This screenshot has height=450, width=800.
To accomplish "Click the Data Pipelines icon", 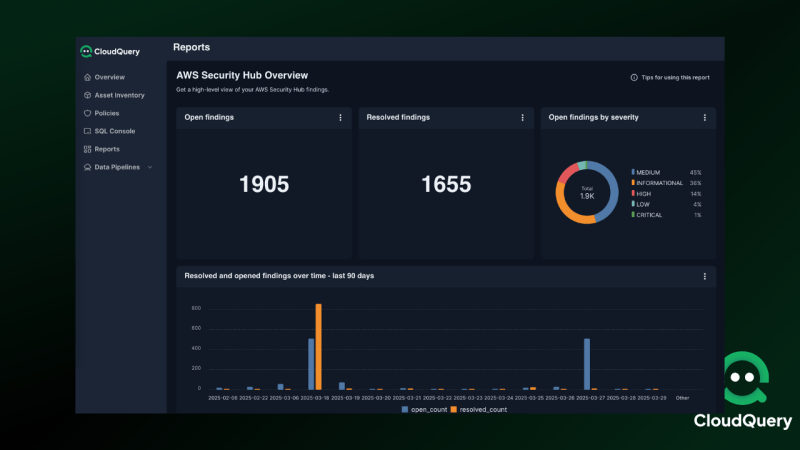I will pyautogui.click(x=87, y=167).
